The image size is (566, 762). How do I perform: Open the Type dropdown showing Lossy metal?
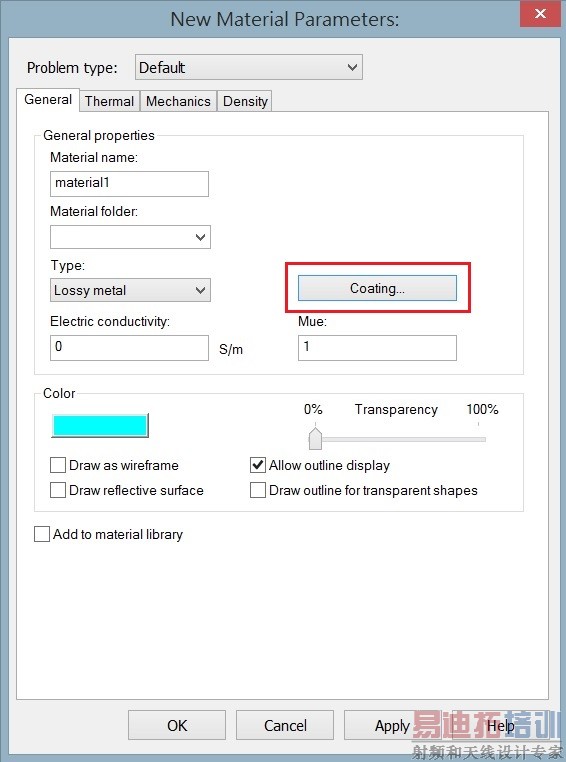point(130,290)
